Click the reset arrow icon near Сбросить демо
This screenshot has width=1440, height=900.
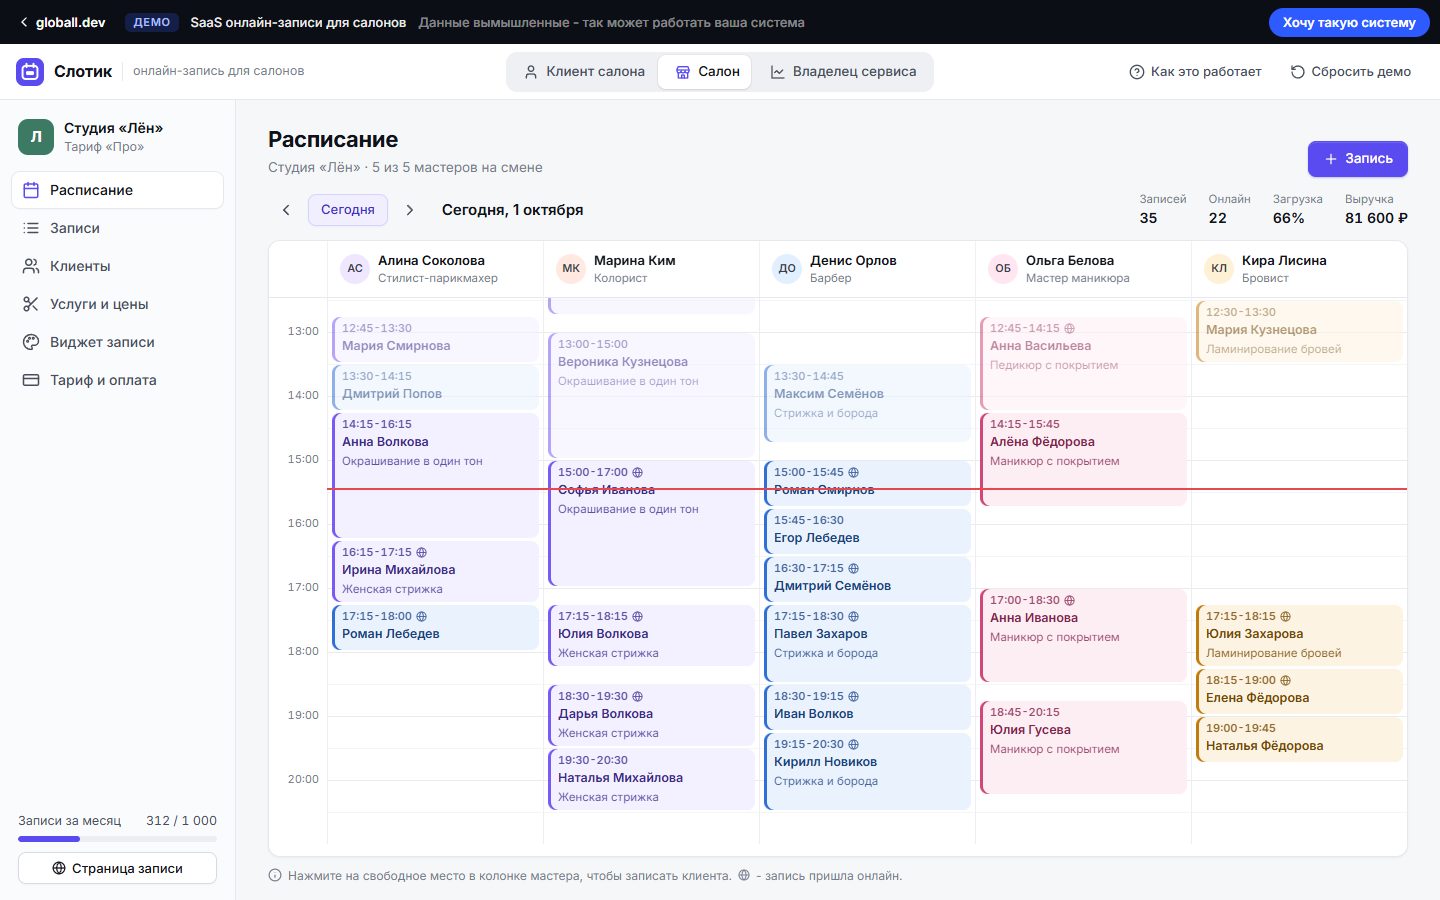point(1297,72)
